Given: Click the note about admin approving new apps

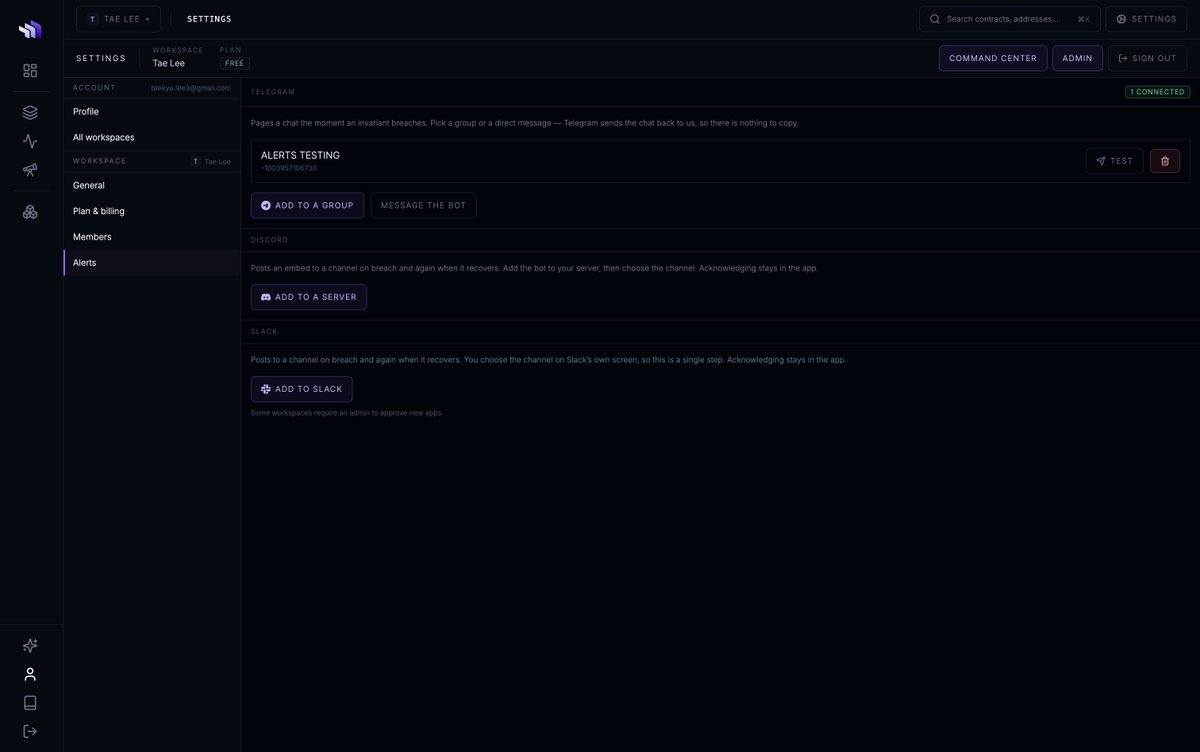Looking at the screenshot, I should [347, 413].
